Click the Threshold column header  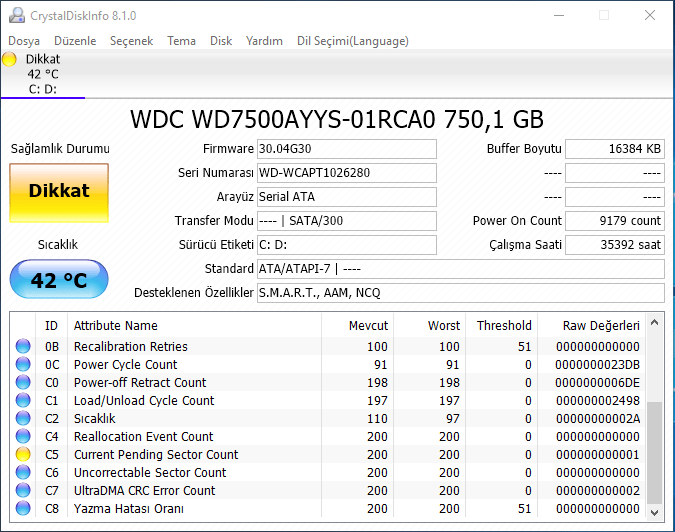pyautogui.click(x=504, y=326)
